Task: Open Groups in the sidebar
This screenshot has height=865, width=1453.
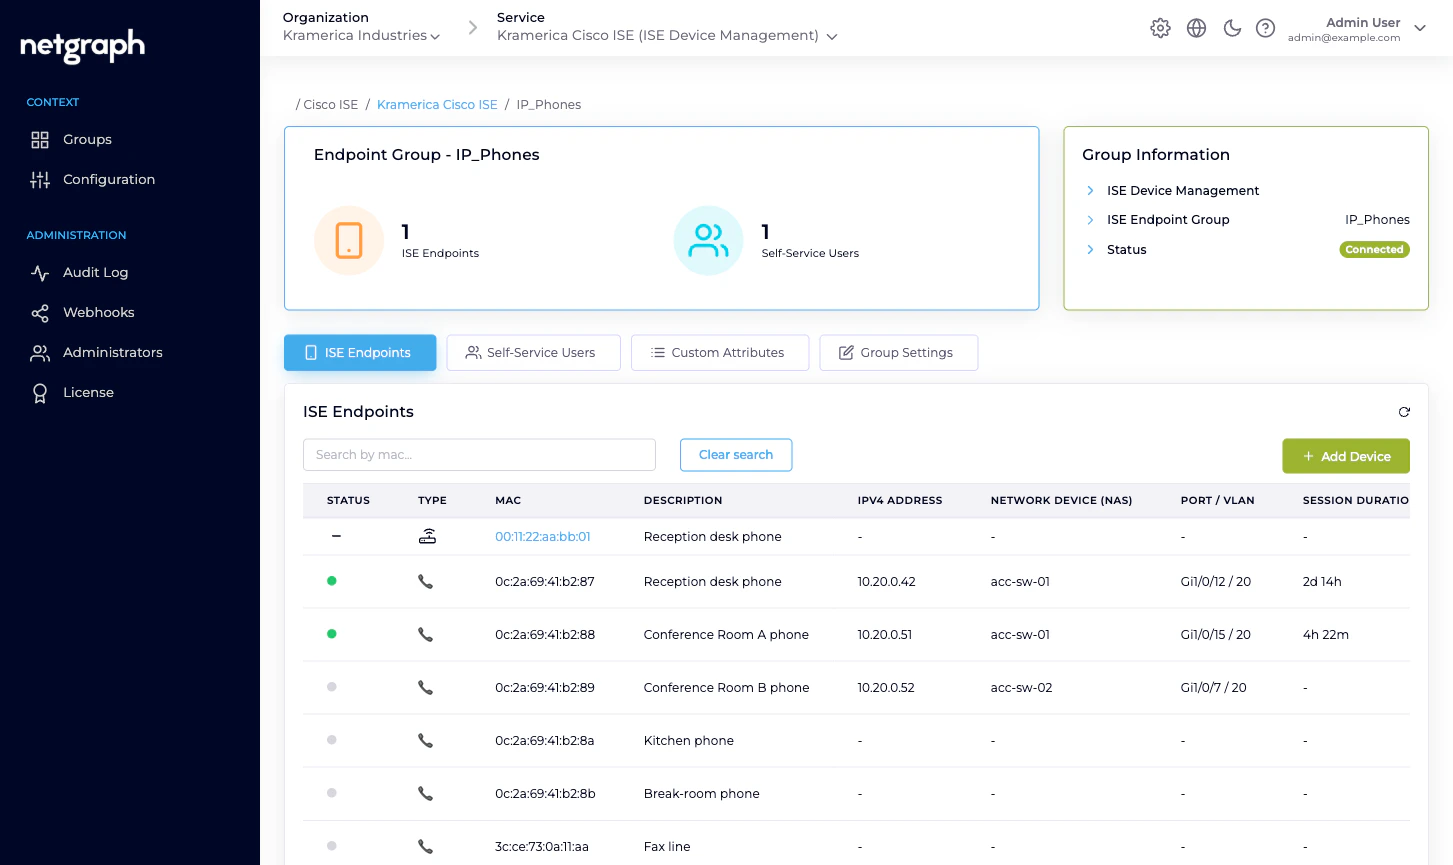Action: (x=87, y=139)
